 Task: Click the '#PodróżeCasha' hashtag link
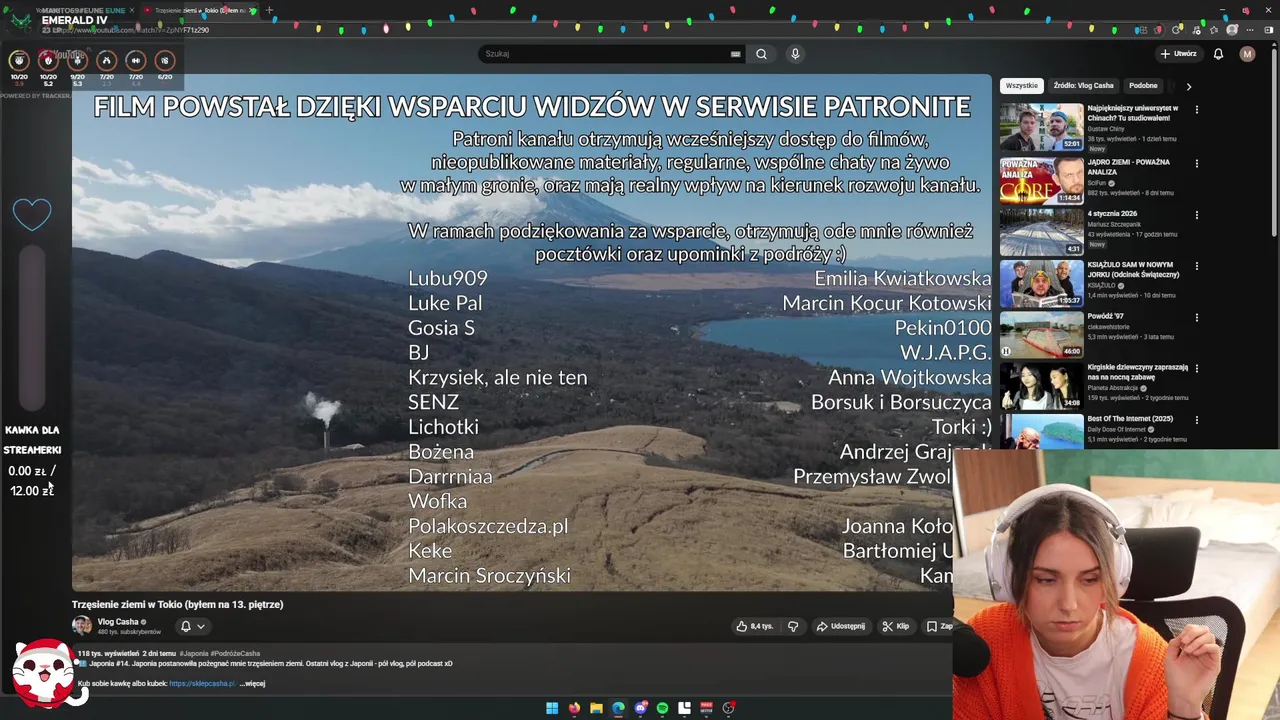tap(235, 653)
